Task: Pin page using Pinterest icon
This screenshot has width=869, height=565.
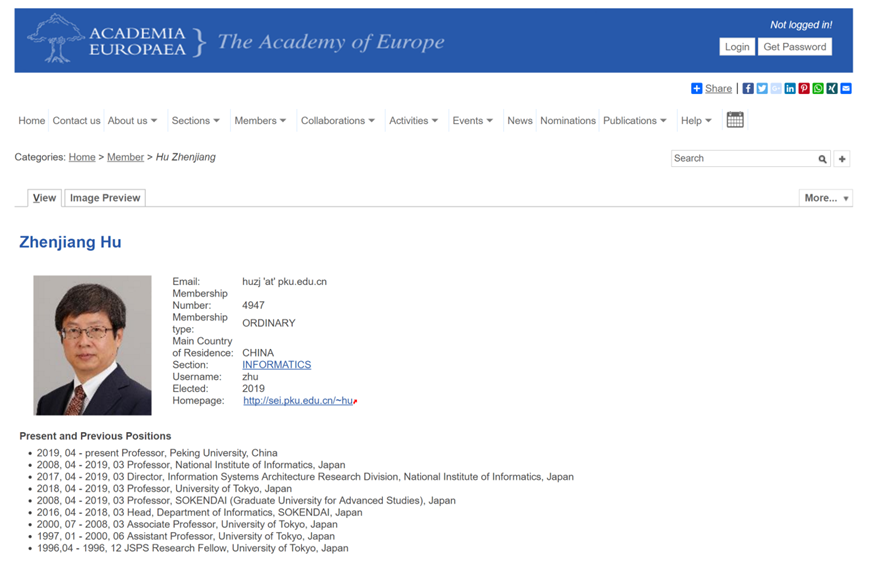Action: 804,88
